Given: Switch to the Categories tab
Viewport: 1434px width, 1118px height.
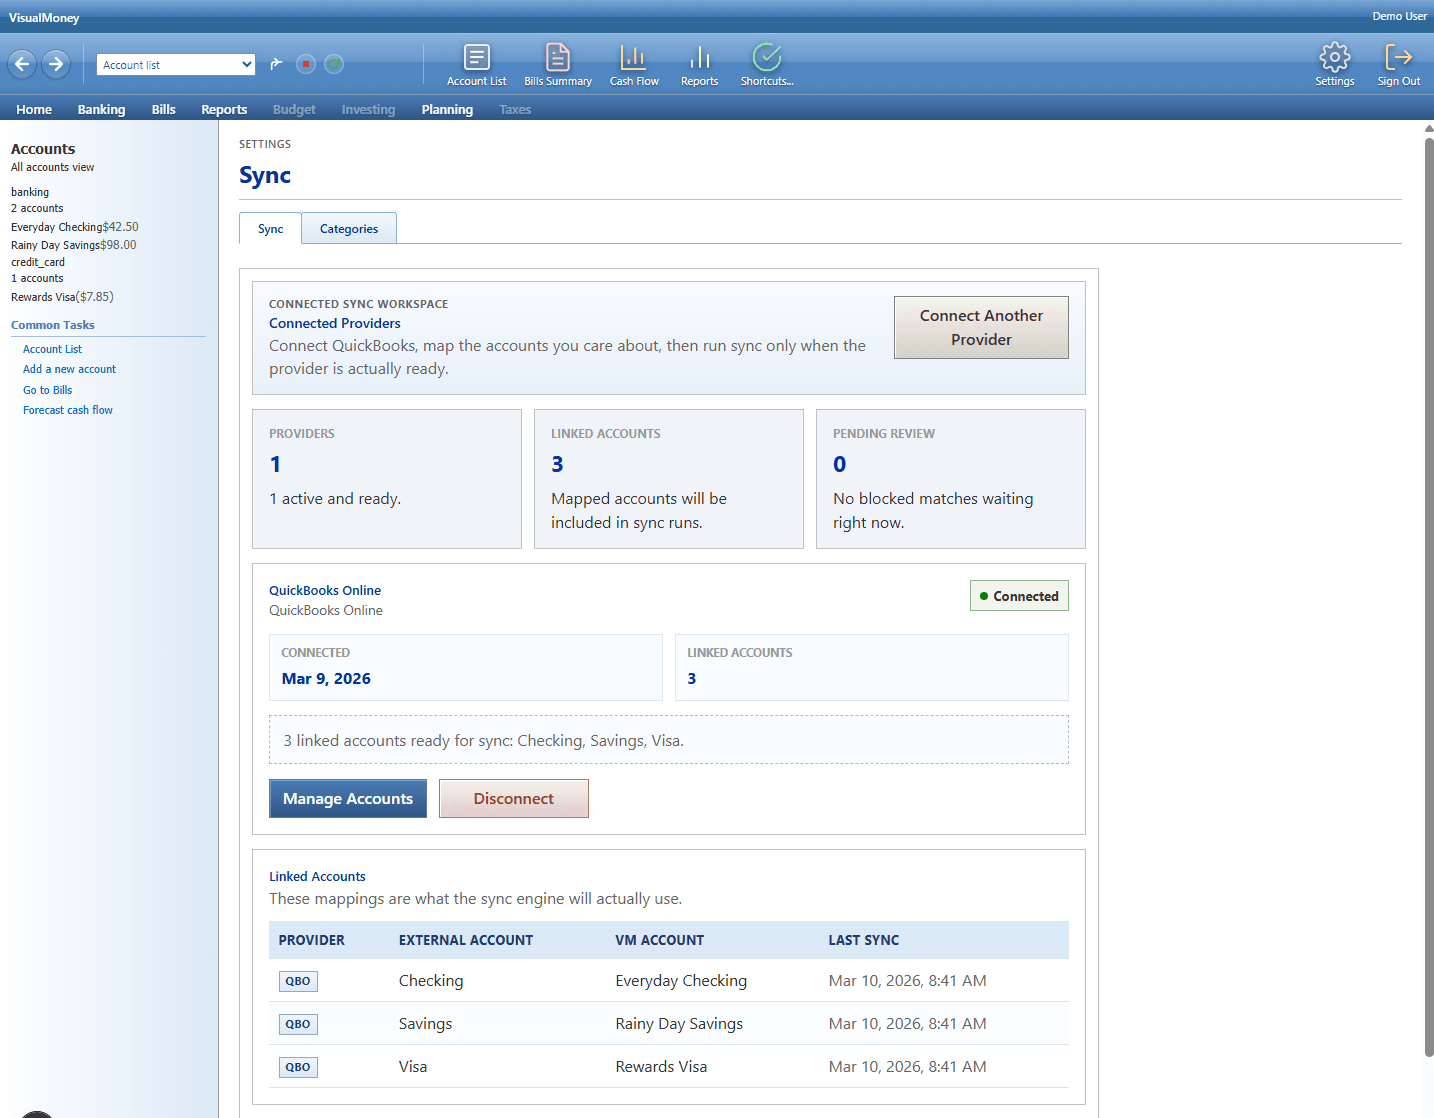Looking at the screenshot, I should pyautogui.click(x=348, y=228).
